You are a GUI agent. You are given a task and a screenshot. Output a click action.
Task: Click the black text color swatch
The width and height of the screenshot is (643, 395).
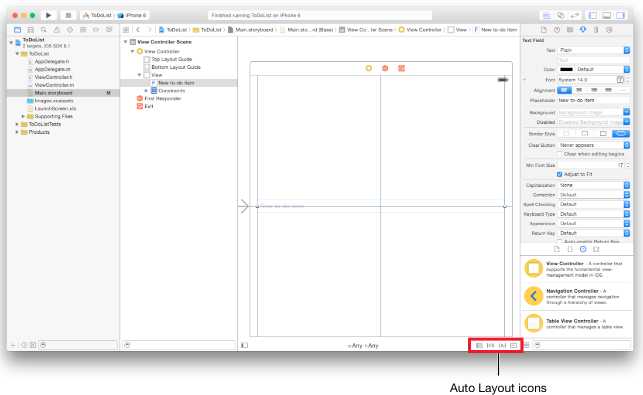pyautogui.click(x=566, y=69)
